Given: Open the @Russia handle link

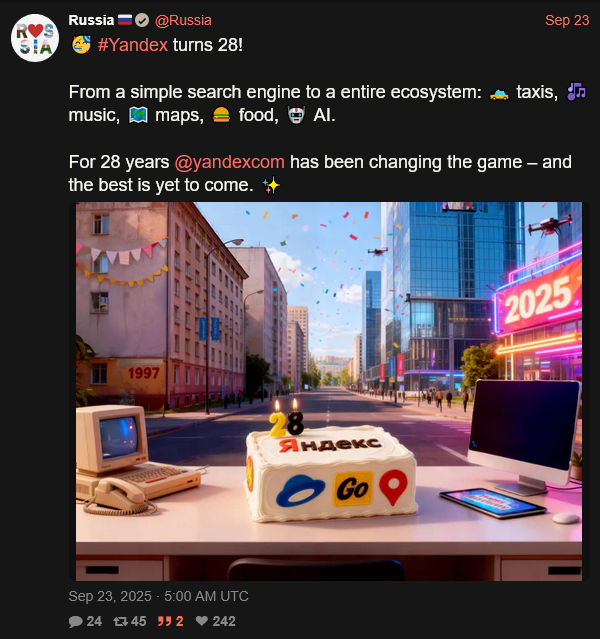Looking at the screenshot, I should tap(183, 20).
